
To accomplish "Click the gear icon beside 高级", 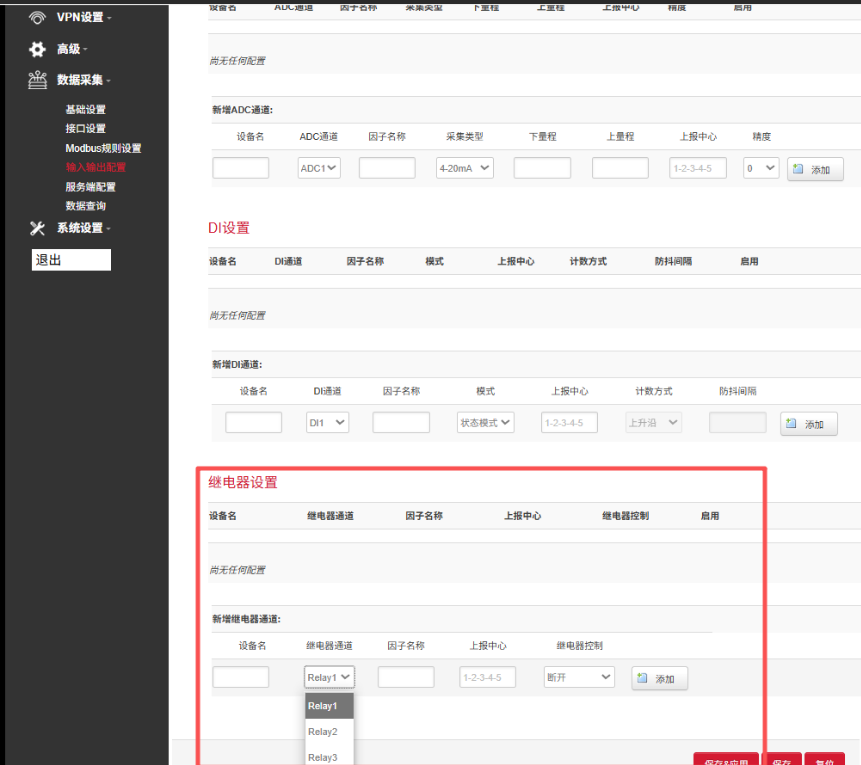I will pos(37,49).
